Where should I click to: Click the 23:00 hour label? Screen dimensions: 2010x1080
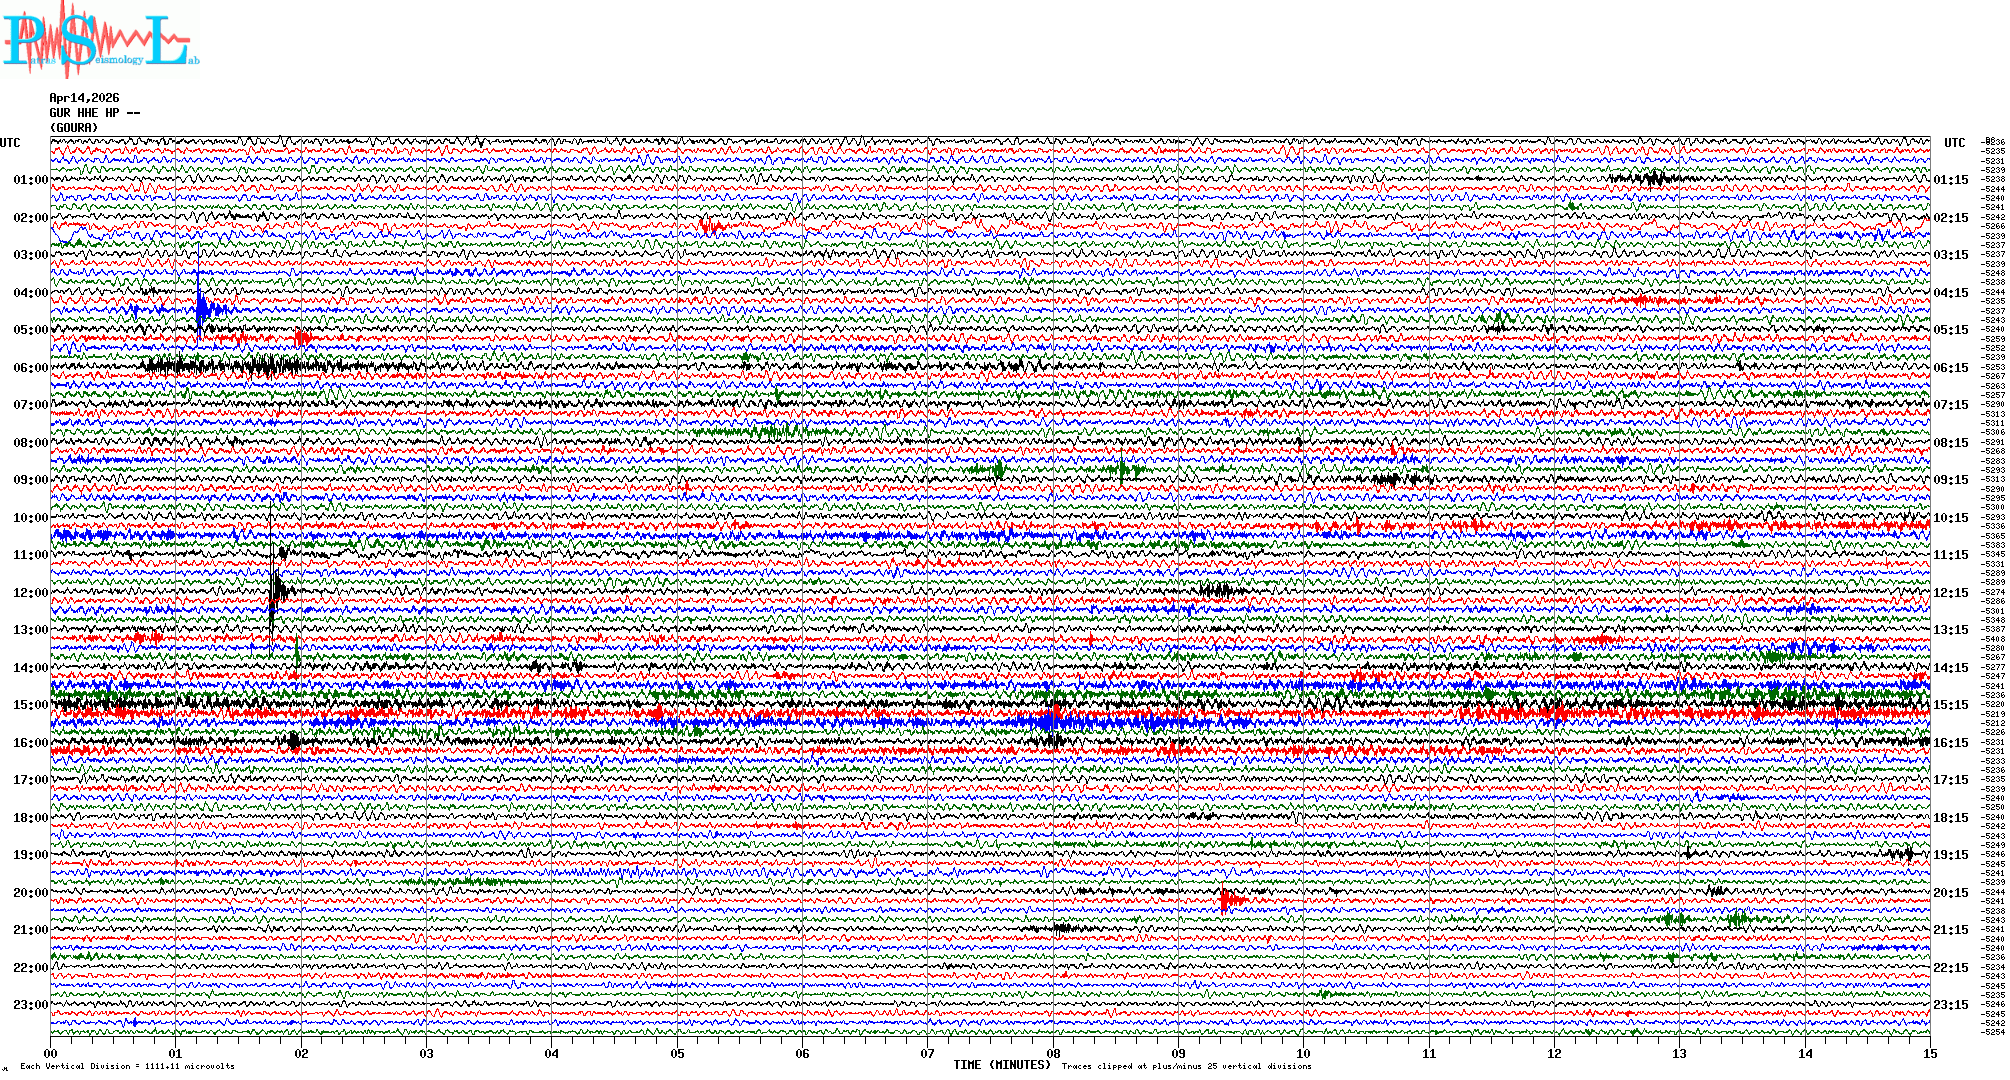click(30, 1005)
